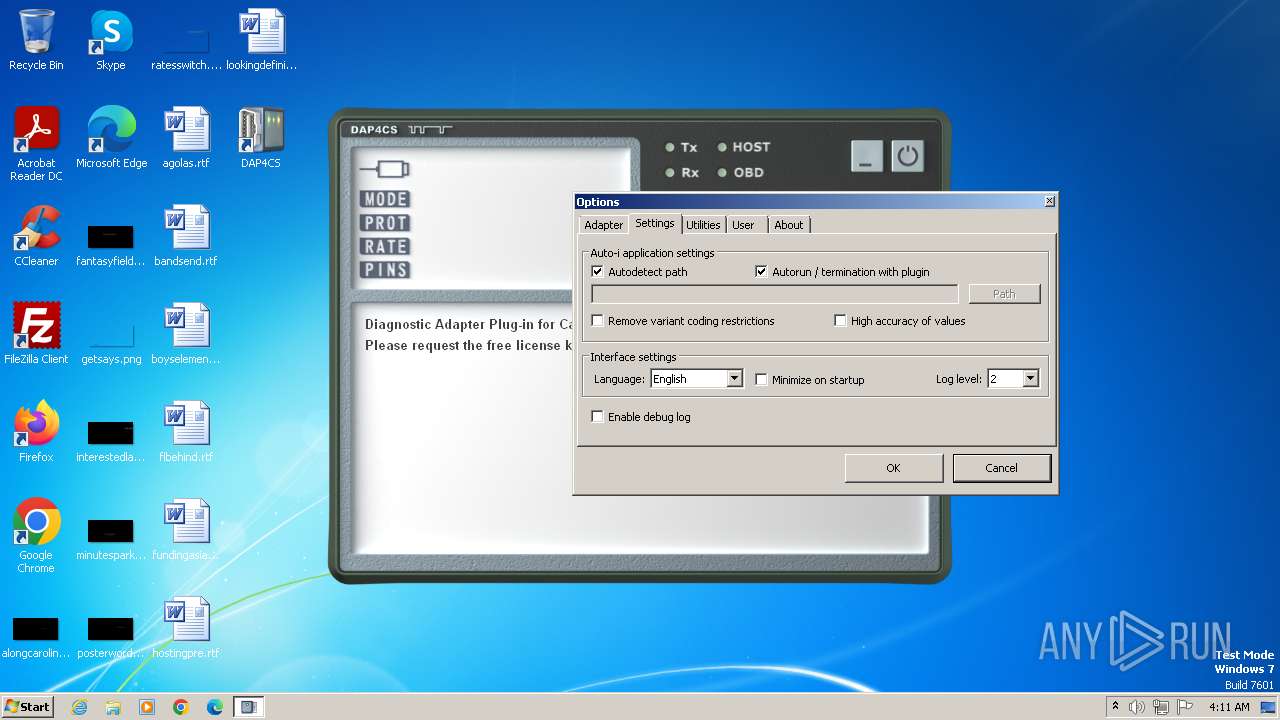Click the Chrome taskbar icon
This screenshot has height=720, width=1280.
tap(181, 707)
